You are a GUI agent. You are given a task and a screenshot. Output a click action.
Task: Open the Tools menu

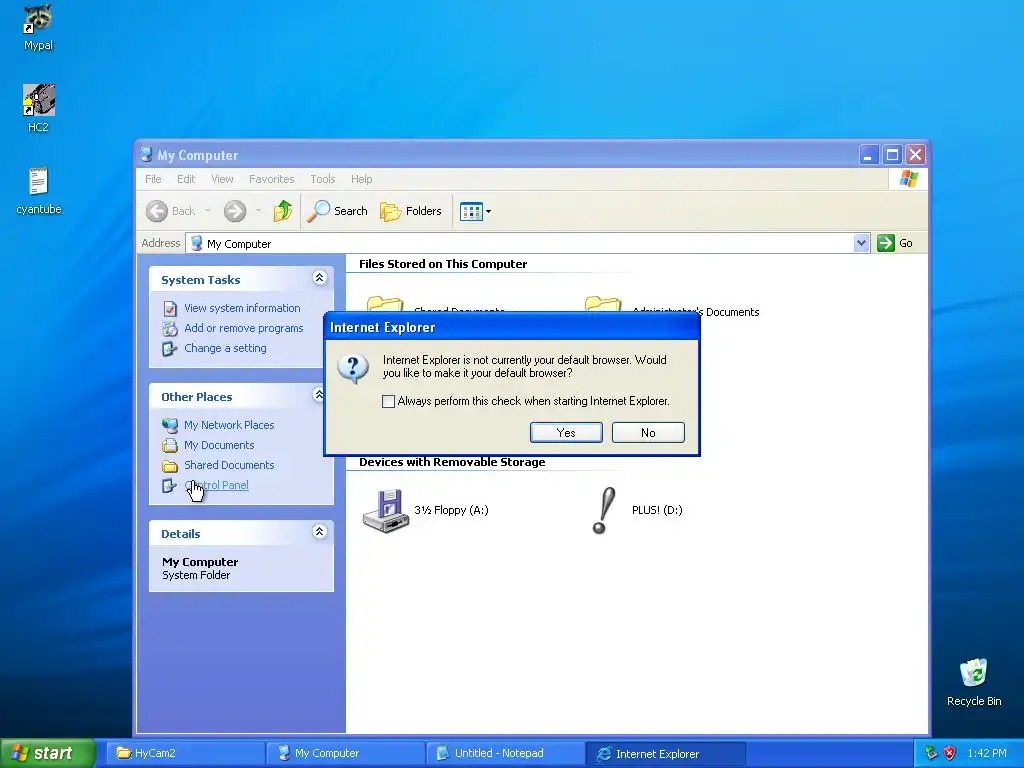(x=323, y=179)
